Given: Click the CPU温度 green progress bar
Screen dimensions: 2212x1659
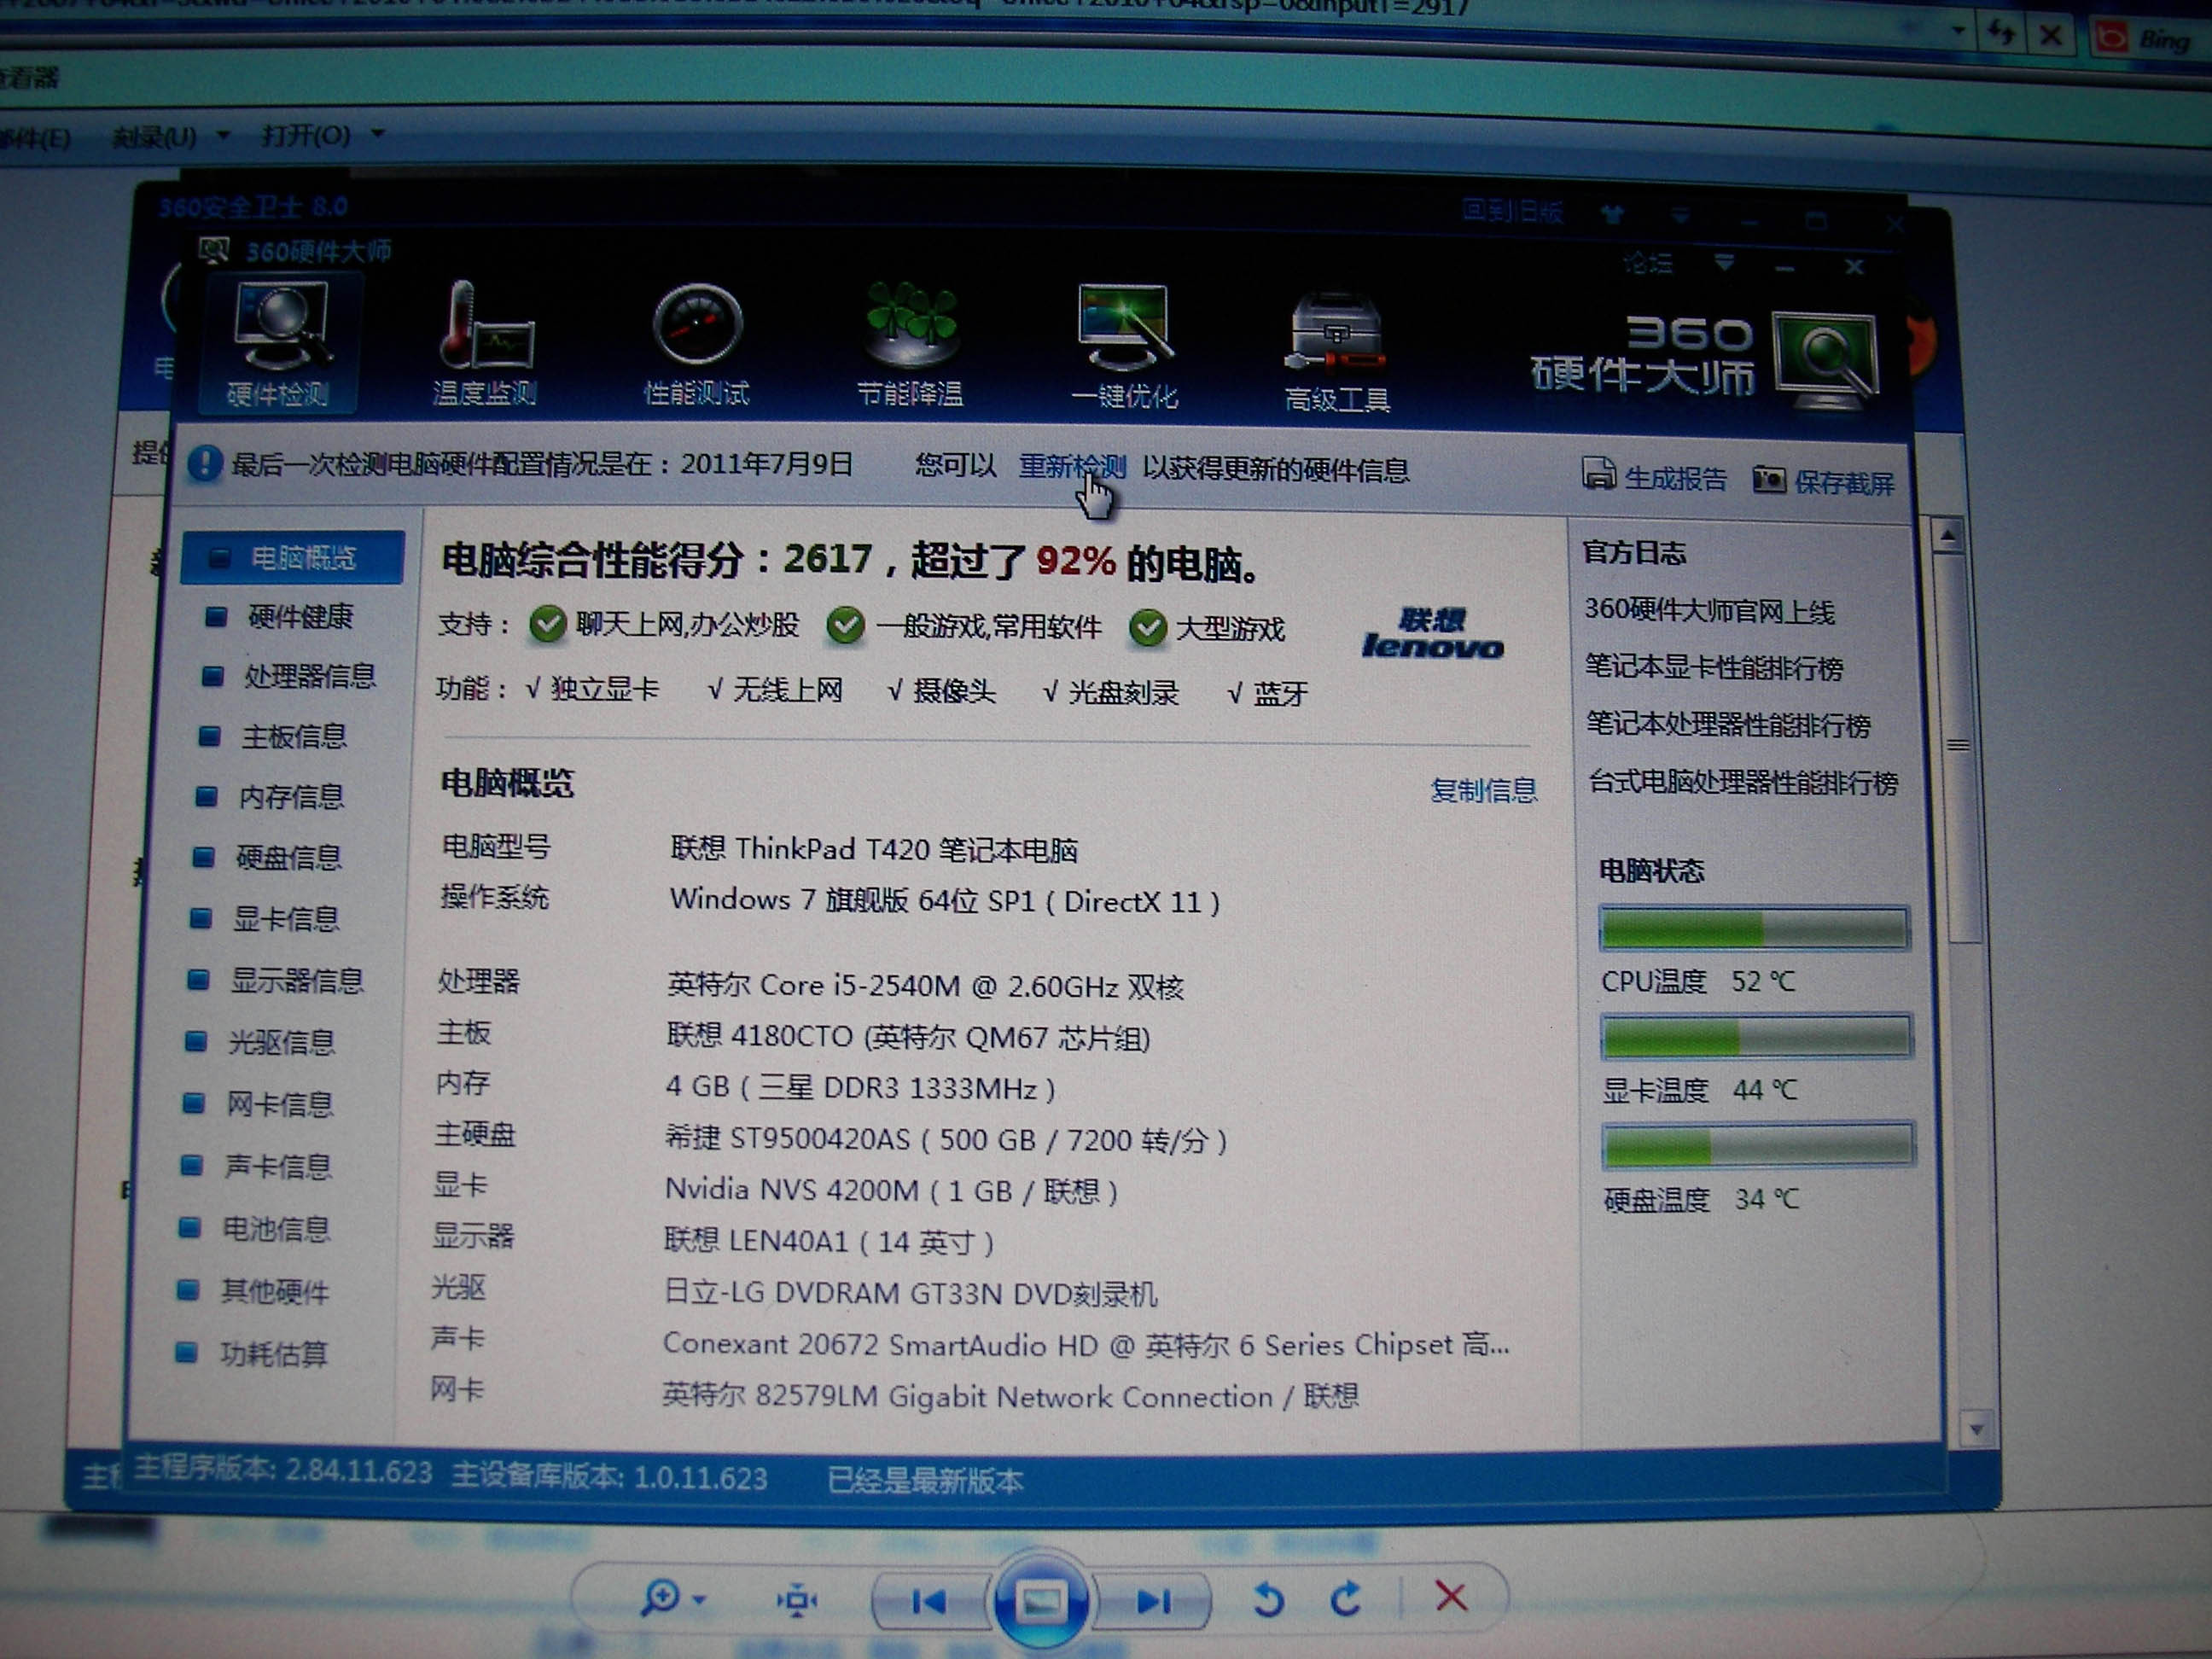Looking at the screenshot, I should point(1754,928).
